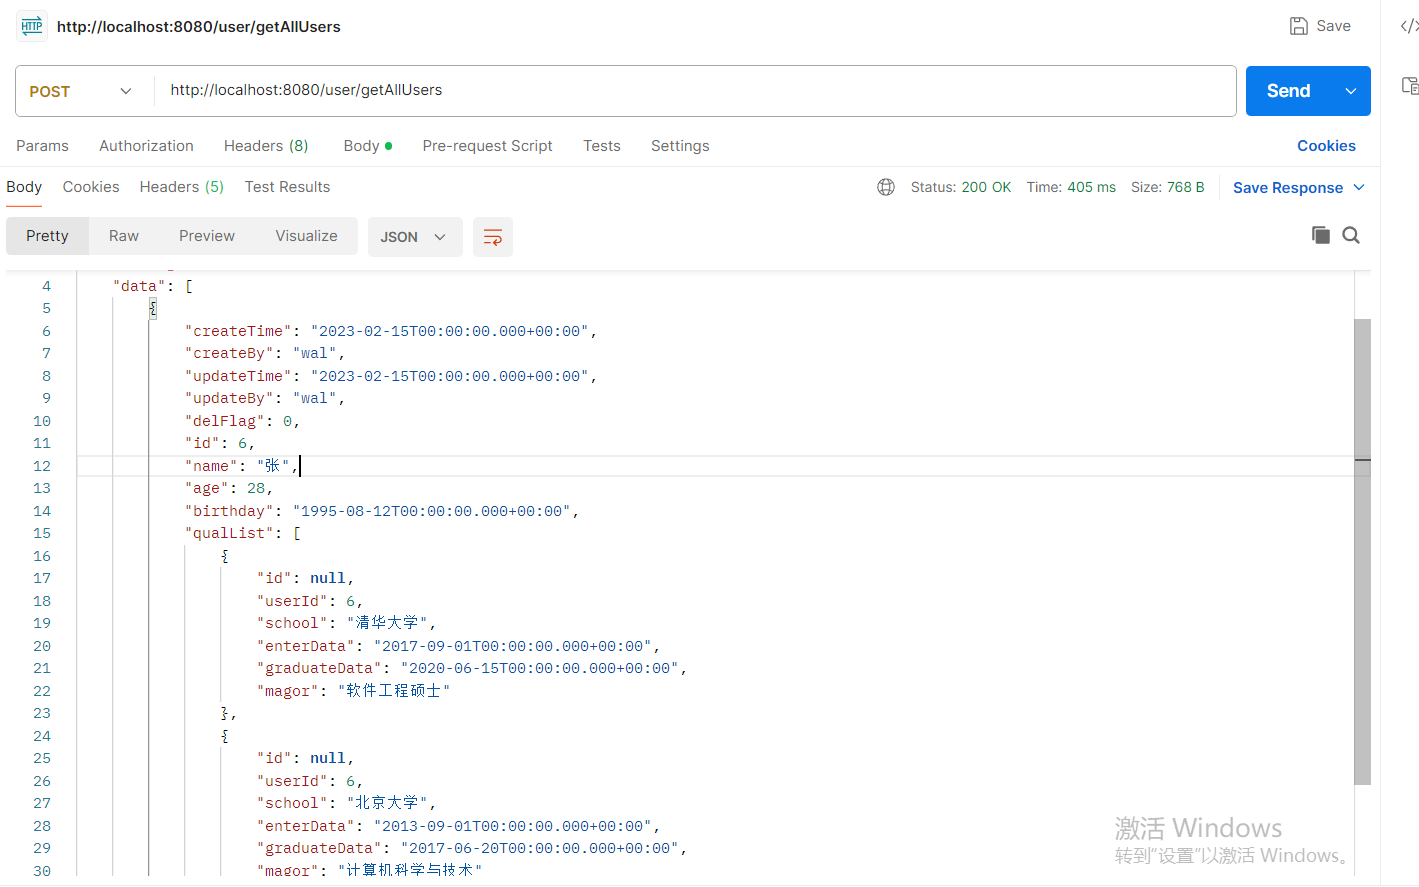Click the Save disk icon
1419x887 pixels.
click(x=1298, y=26)
